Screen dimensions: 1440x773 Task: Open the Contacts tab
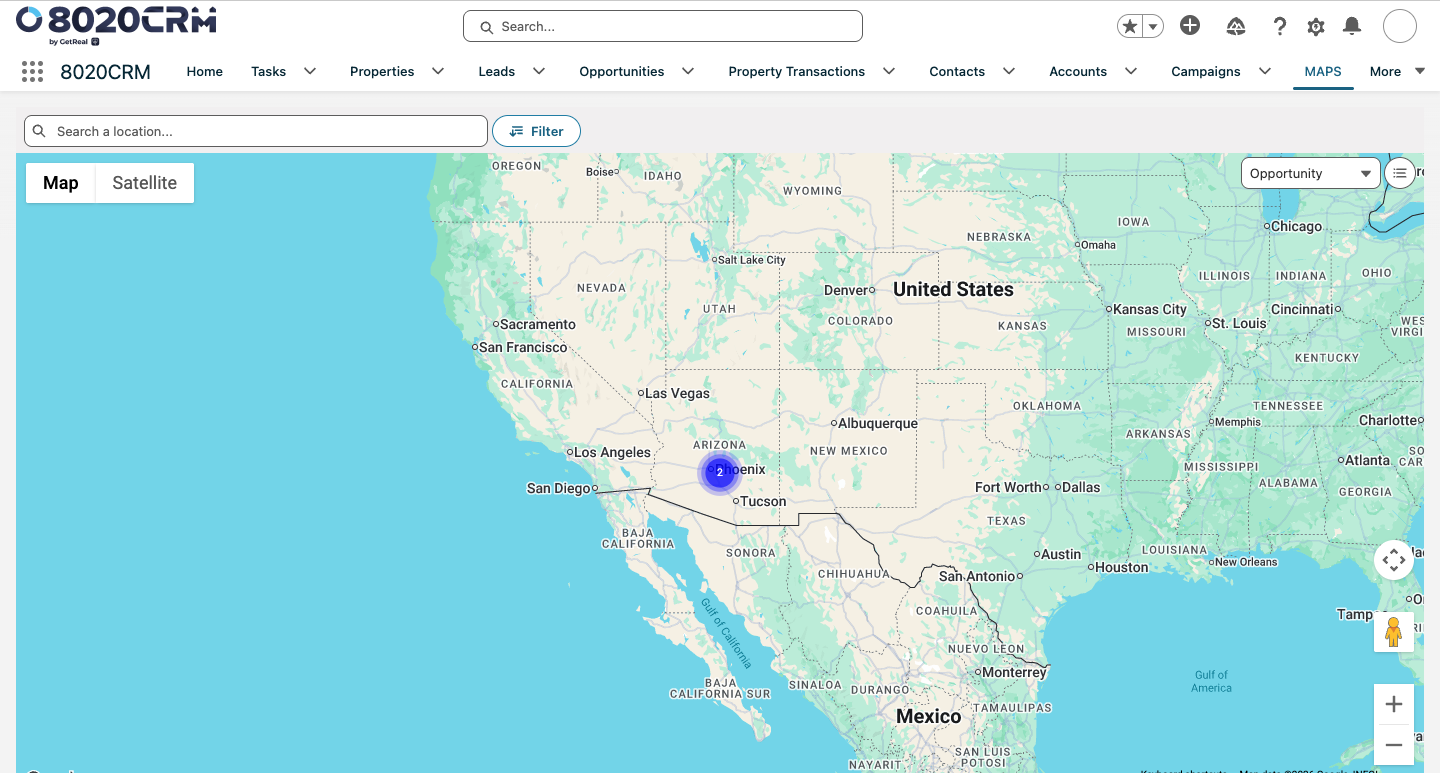[957, 71]
